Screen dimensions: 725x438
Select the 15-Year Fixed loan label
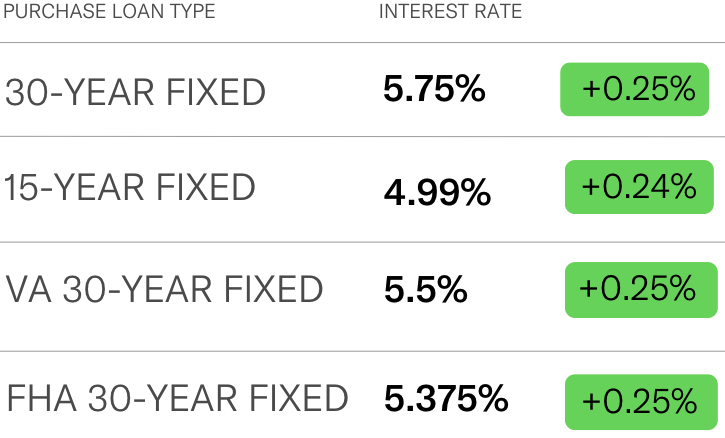[x=129, y=187]
